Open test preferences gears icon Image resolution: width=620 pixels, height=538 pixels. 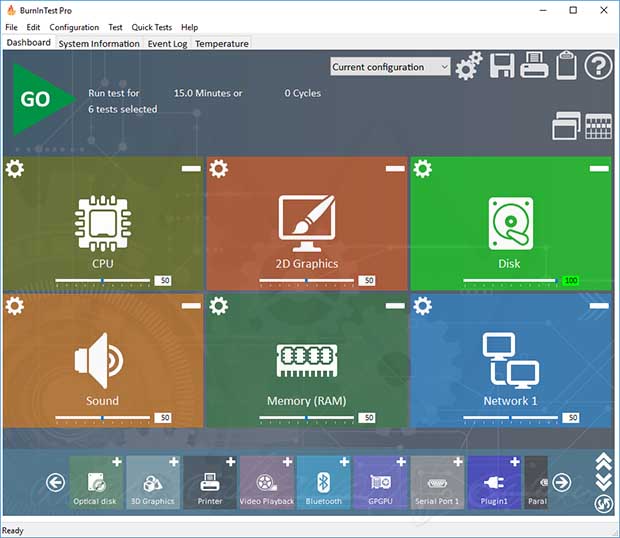point(469,67)
